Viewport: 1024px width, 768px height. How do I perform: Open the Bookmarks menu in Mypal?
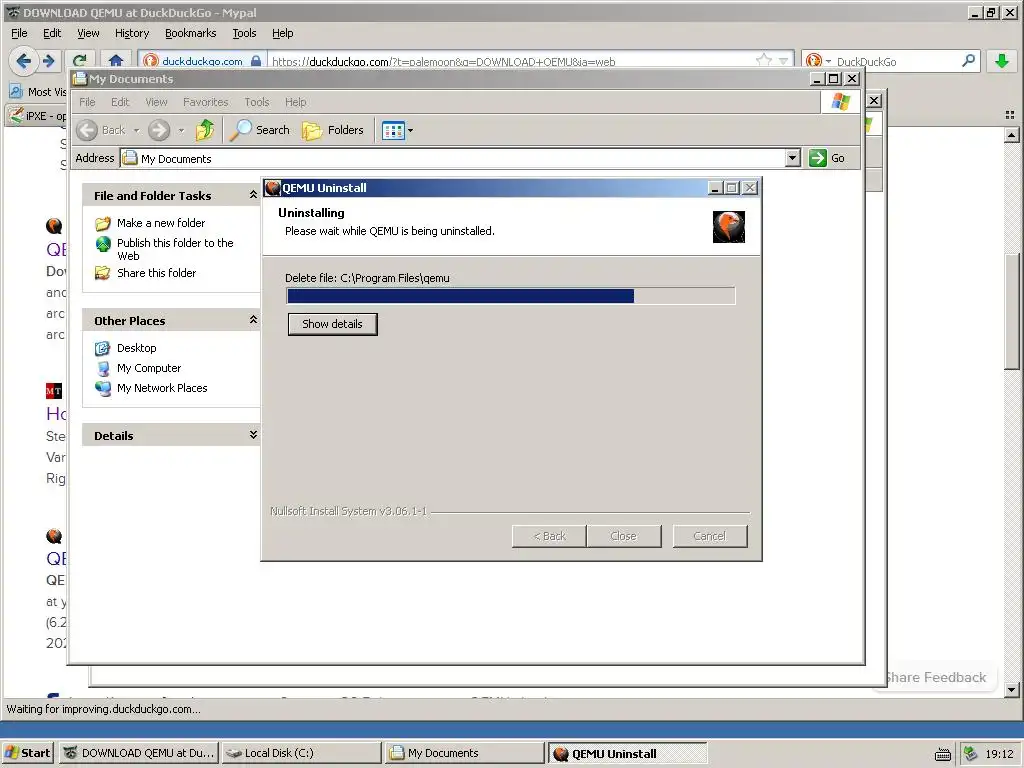190,33
